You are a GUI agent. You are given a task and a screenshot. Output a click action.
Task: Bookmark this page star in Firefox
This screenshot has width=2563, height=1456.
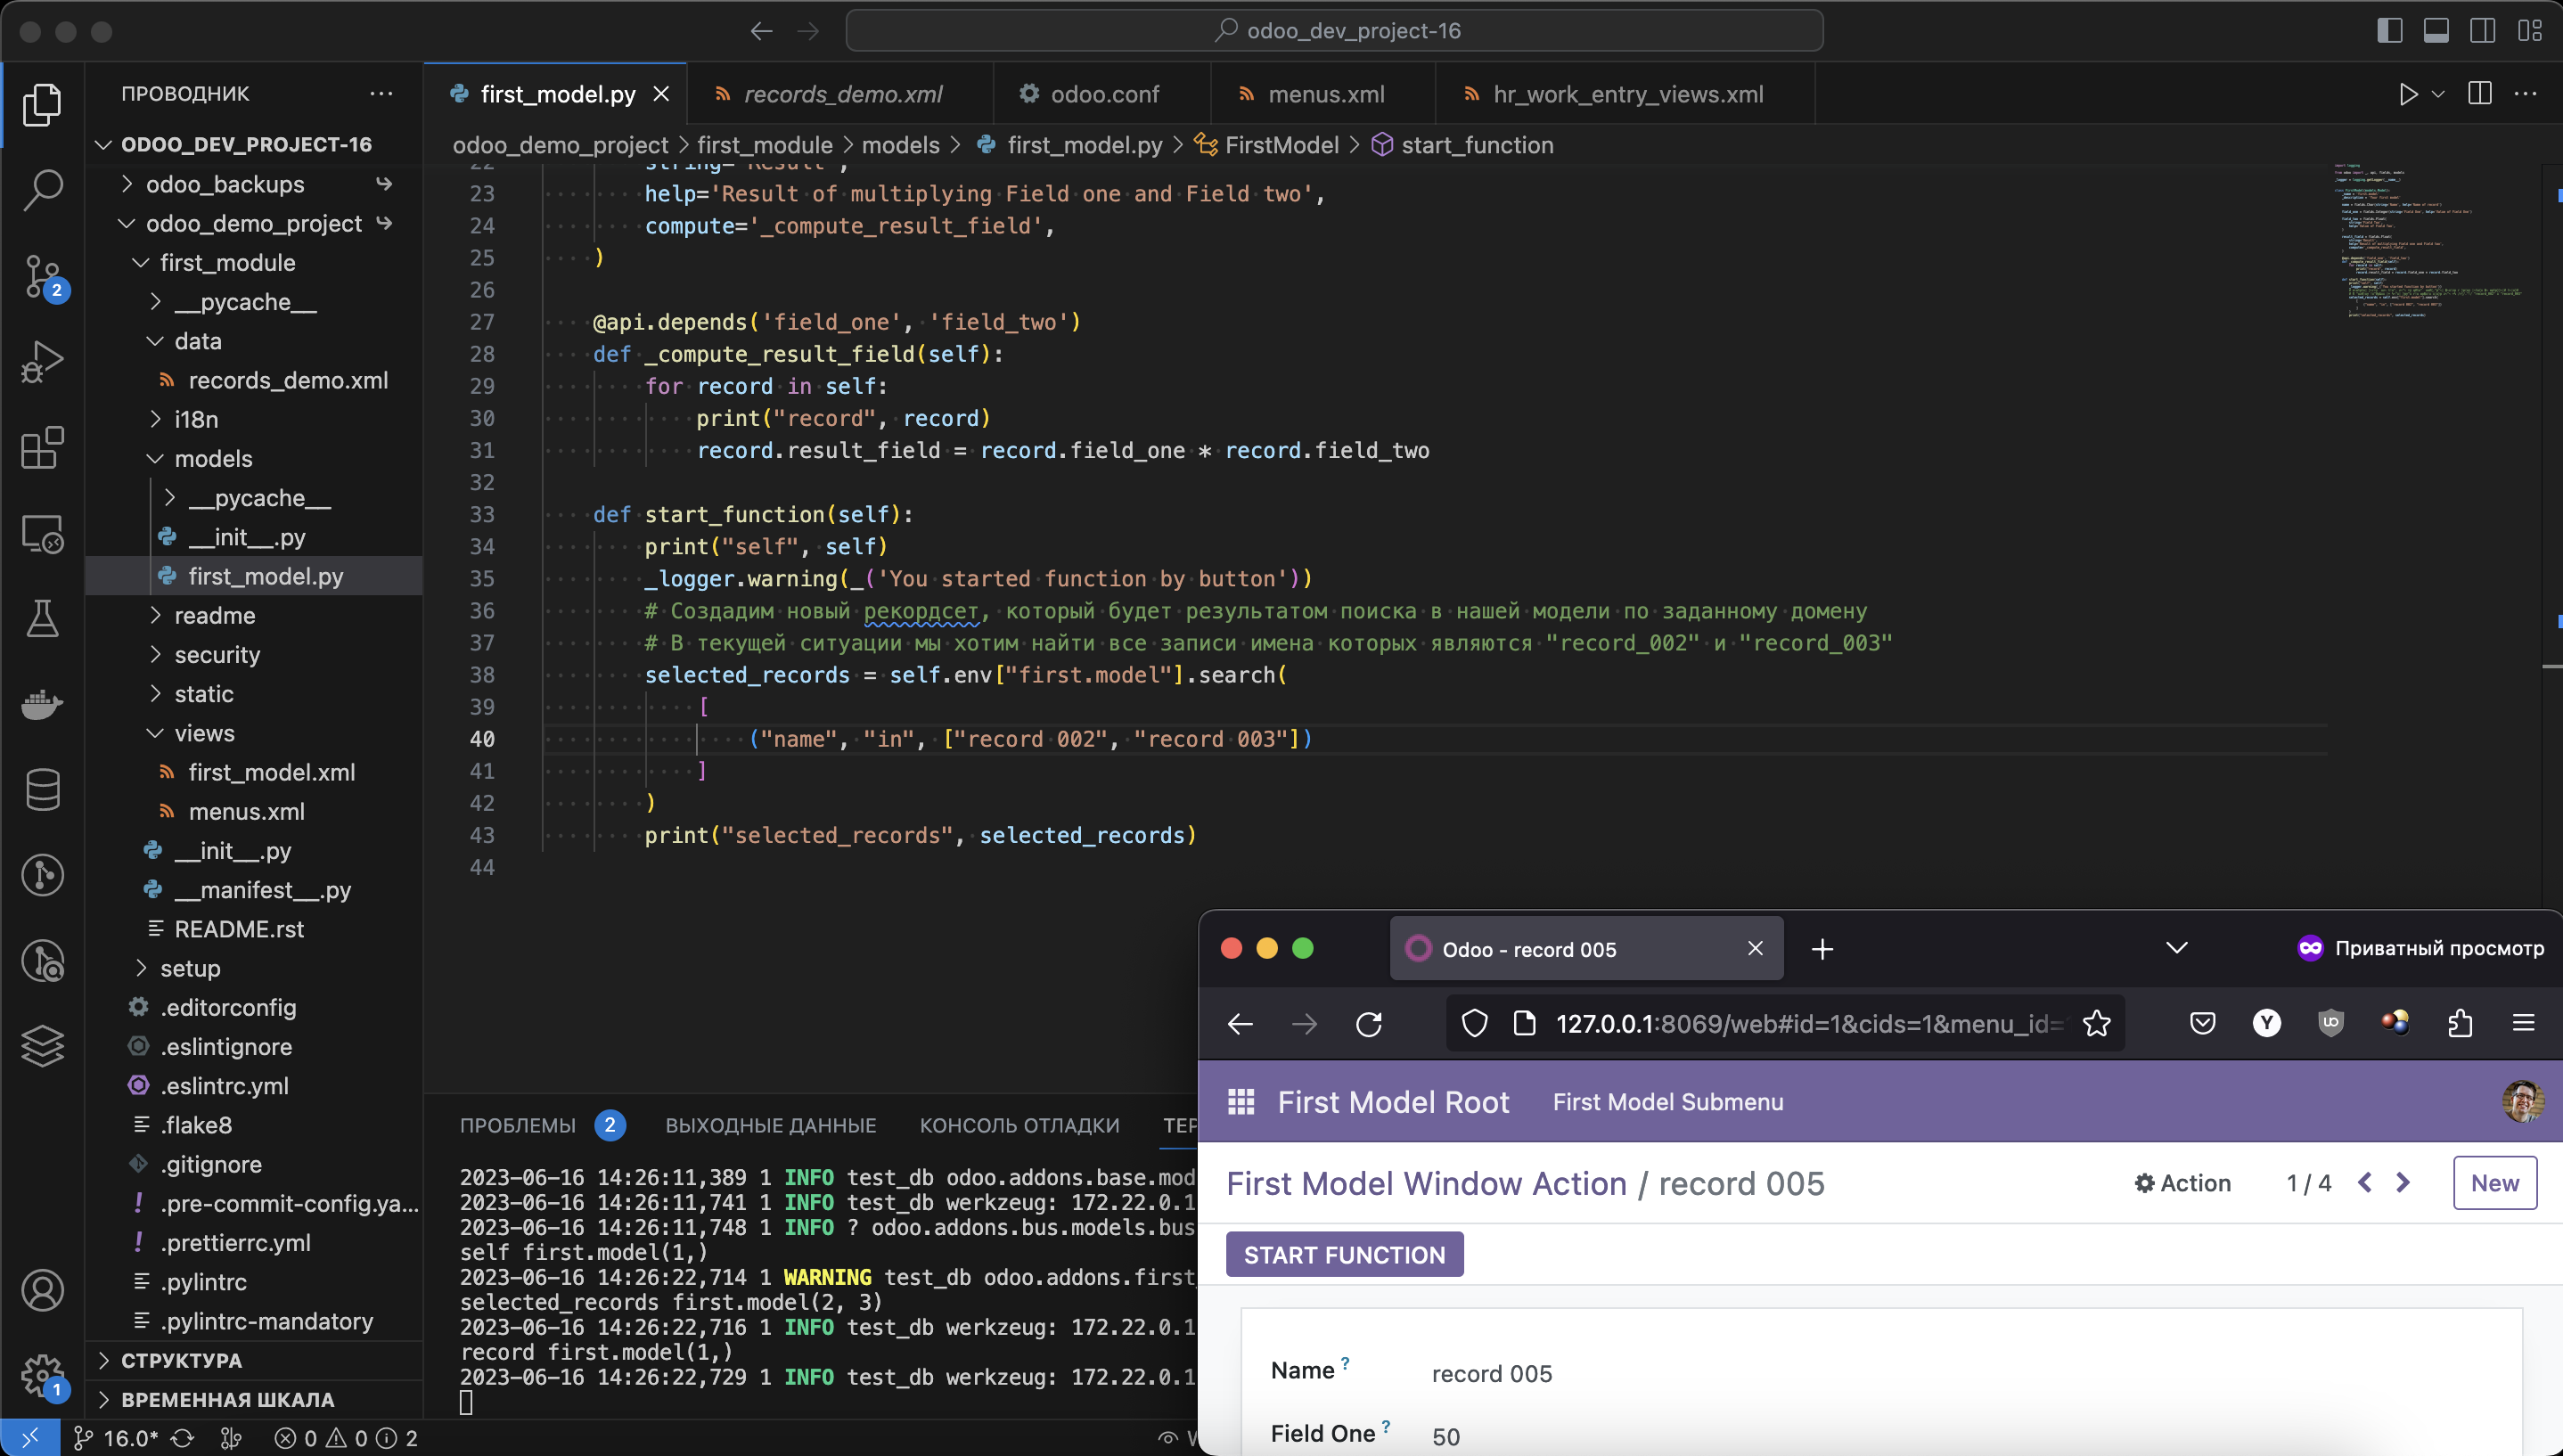[2097, 1023]
